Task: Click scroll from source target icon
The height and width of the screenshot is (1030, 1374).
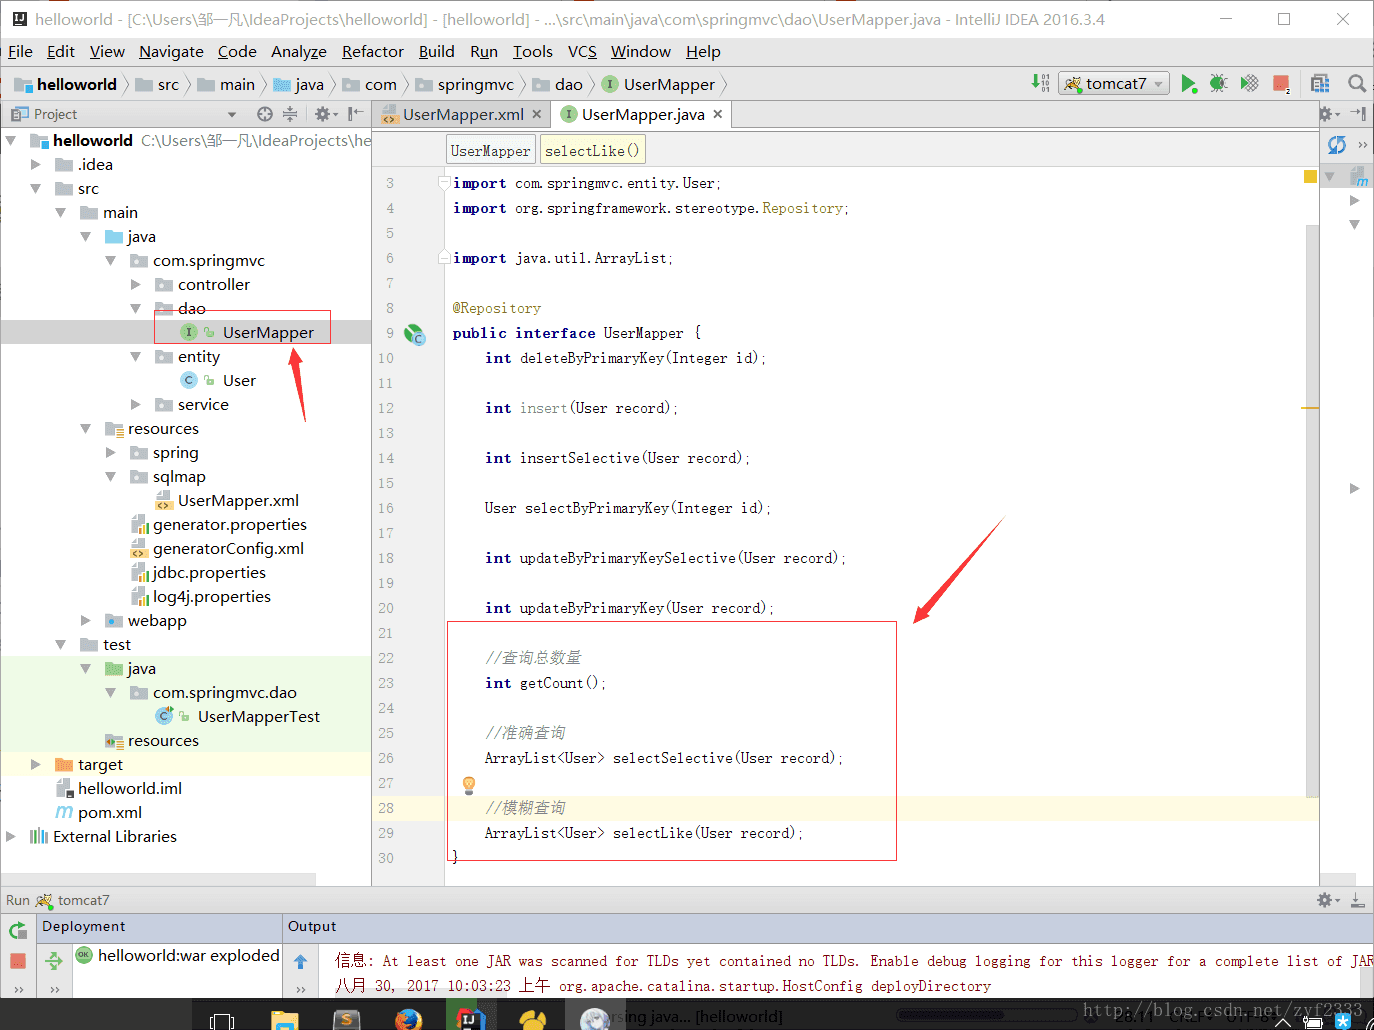Action: click(264, 114)
